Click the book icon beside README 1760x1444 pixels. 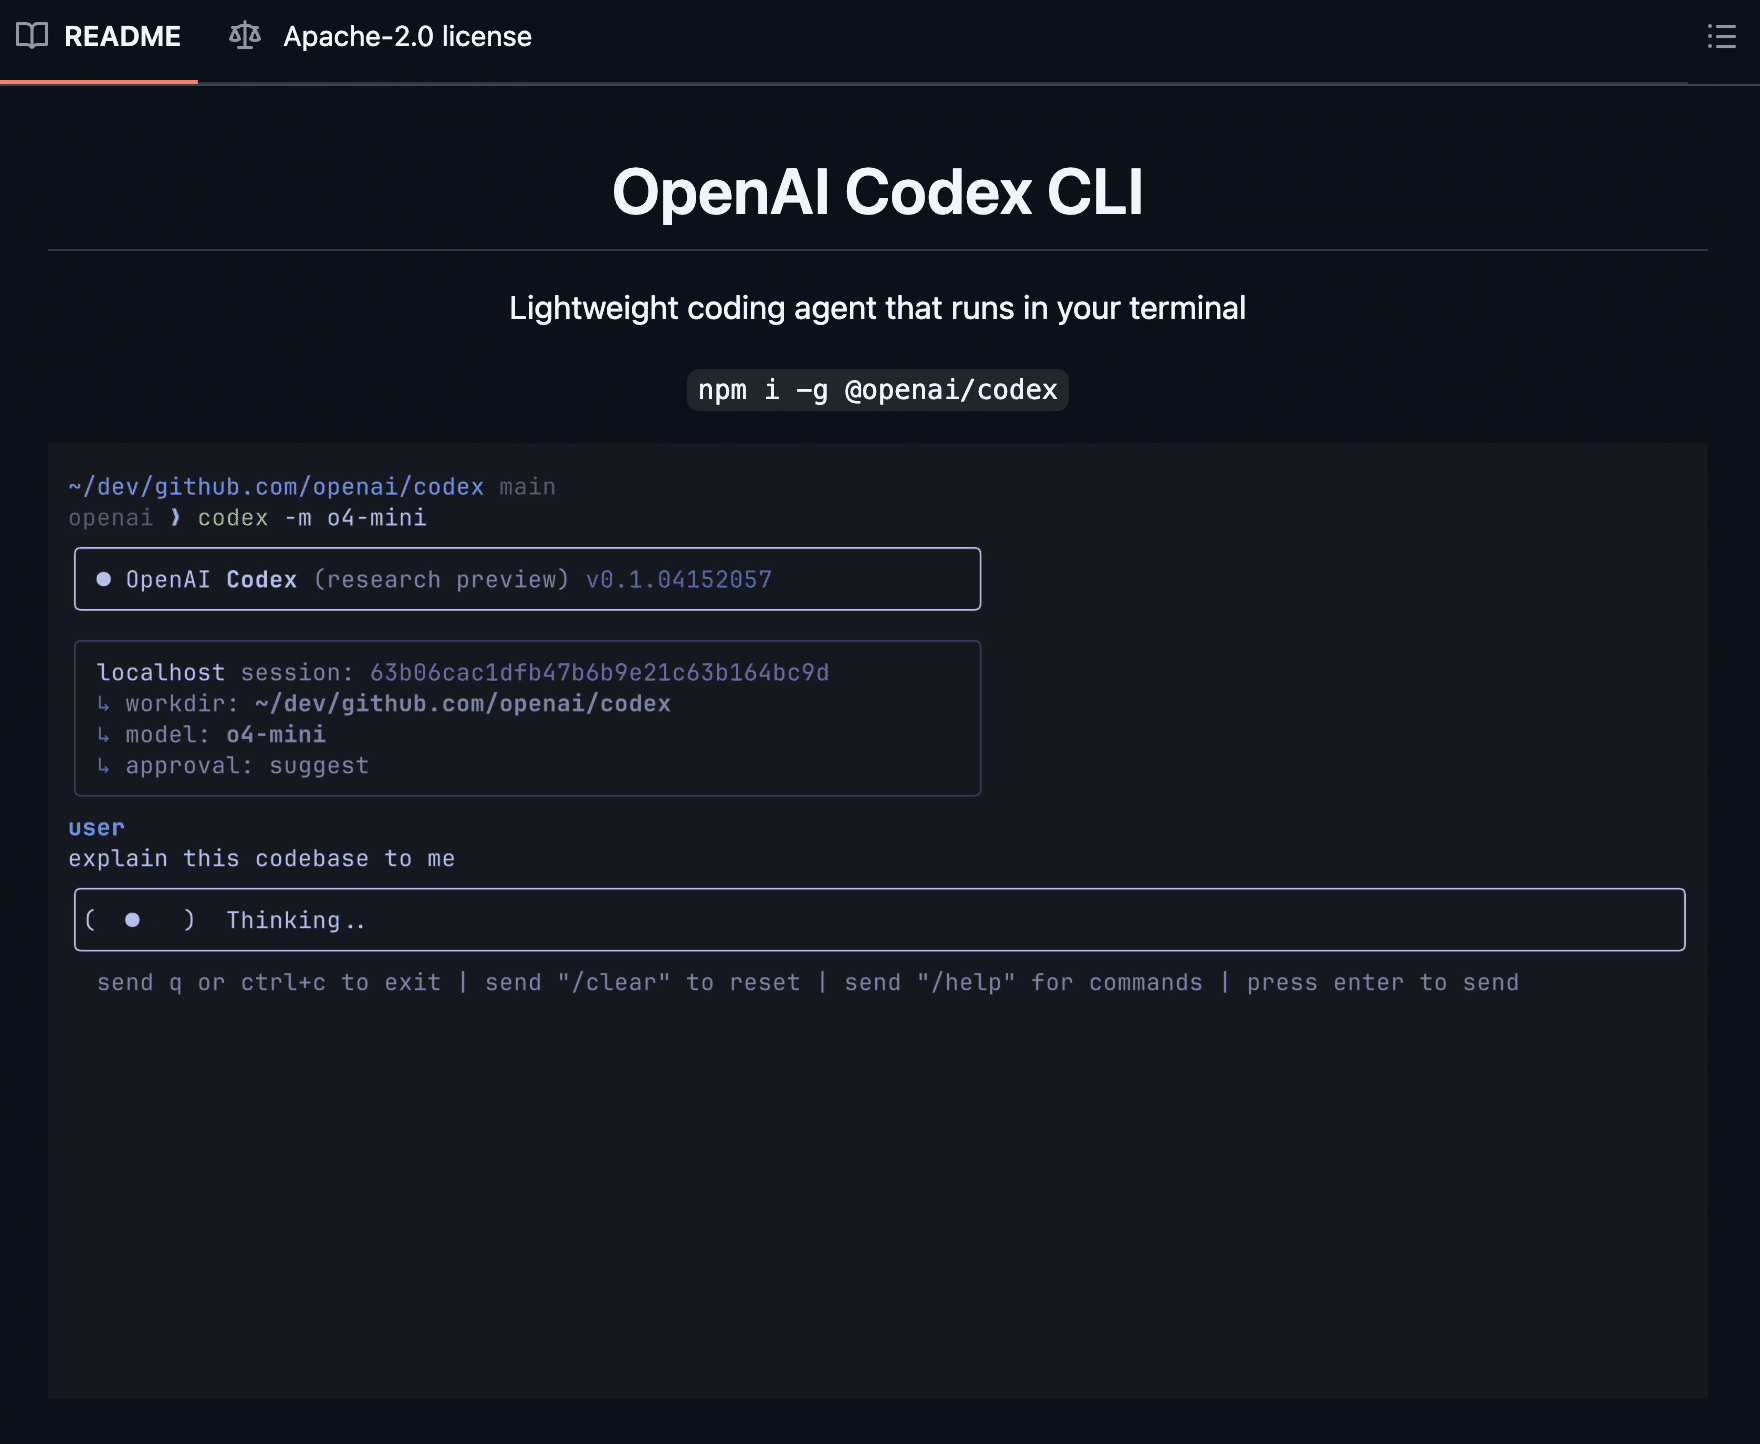pos(32,37)
